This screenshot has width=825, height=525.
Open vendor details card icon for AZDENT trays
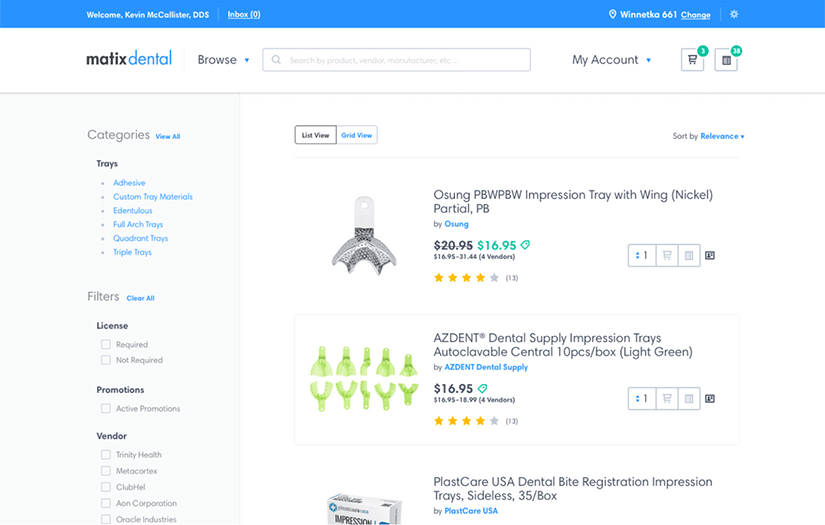tap(710, 399)
